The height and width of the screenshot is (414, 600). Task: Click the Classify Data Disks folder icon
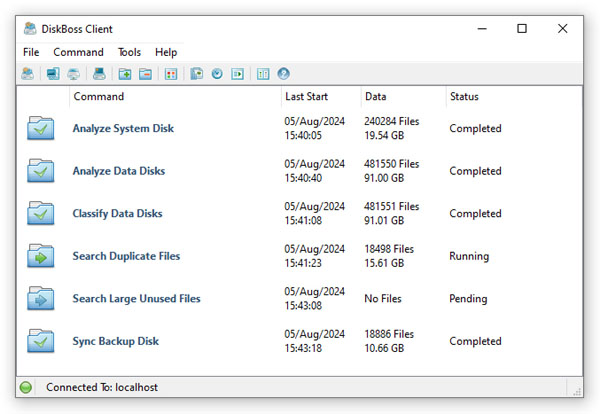41,213
